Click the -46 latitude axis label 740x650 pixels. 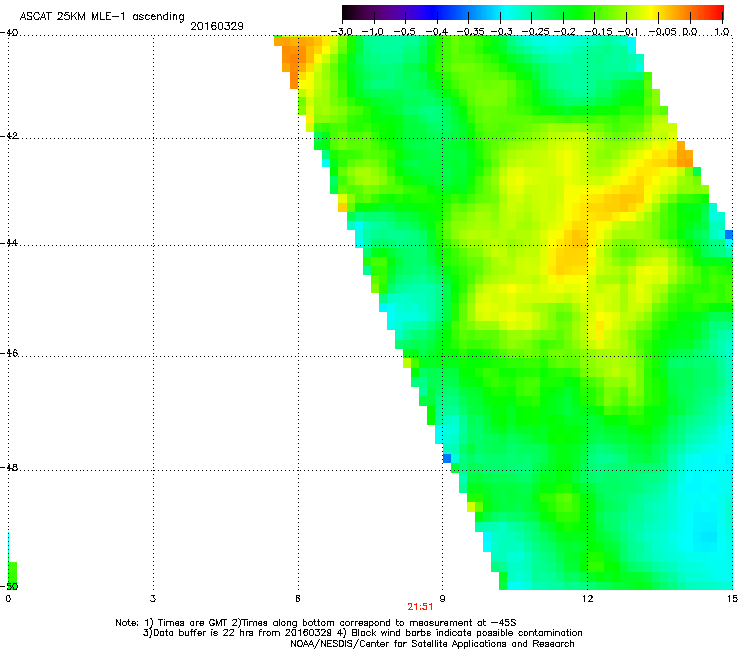(9, 353)
